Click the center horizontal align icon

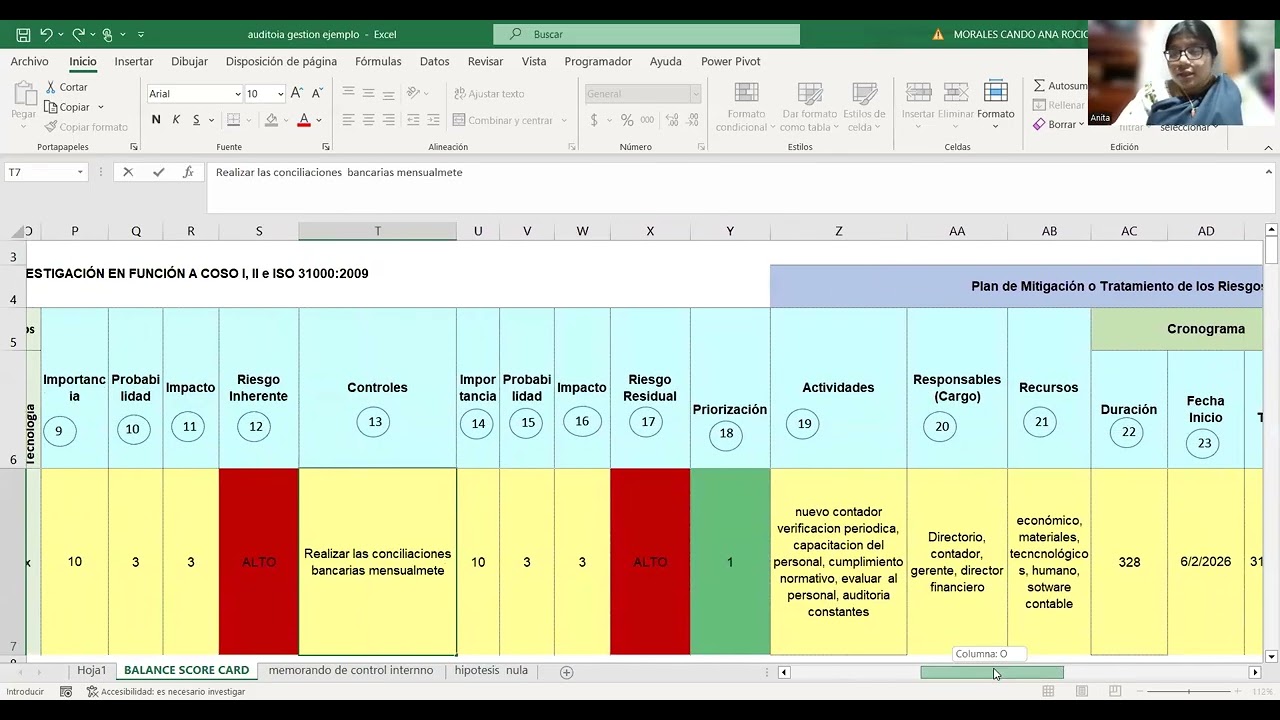(x=369, y=120)
